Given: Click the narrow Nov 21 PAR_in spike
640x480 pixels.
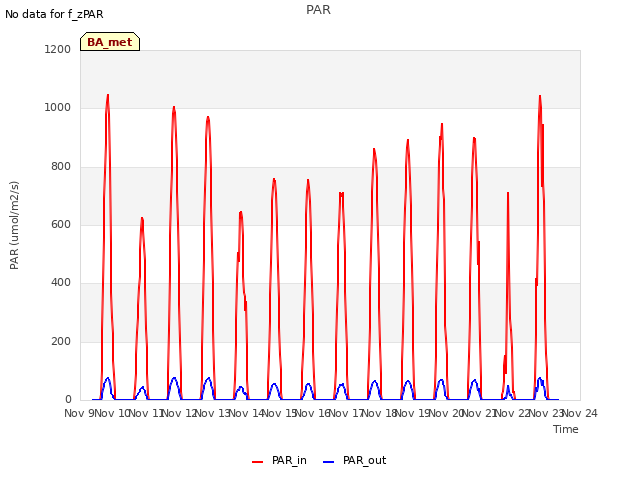Looking at the screenshot, I should 508,193.
